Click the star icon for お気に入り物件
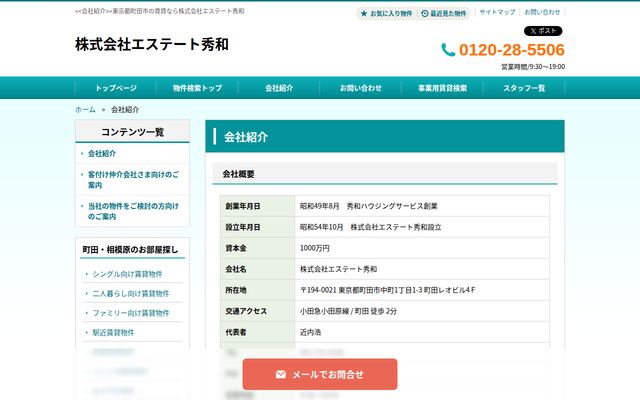This screenshot has width=640, height=400. 364,13
